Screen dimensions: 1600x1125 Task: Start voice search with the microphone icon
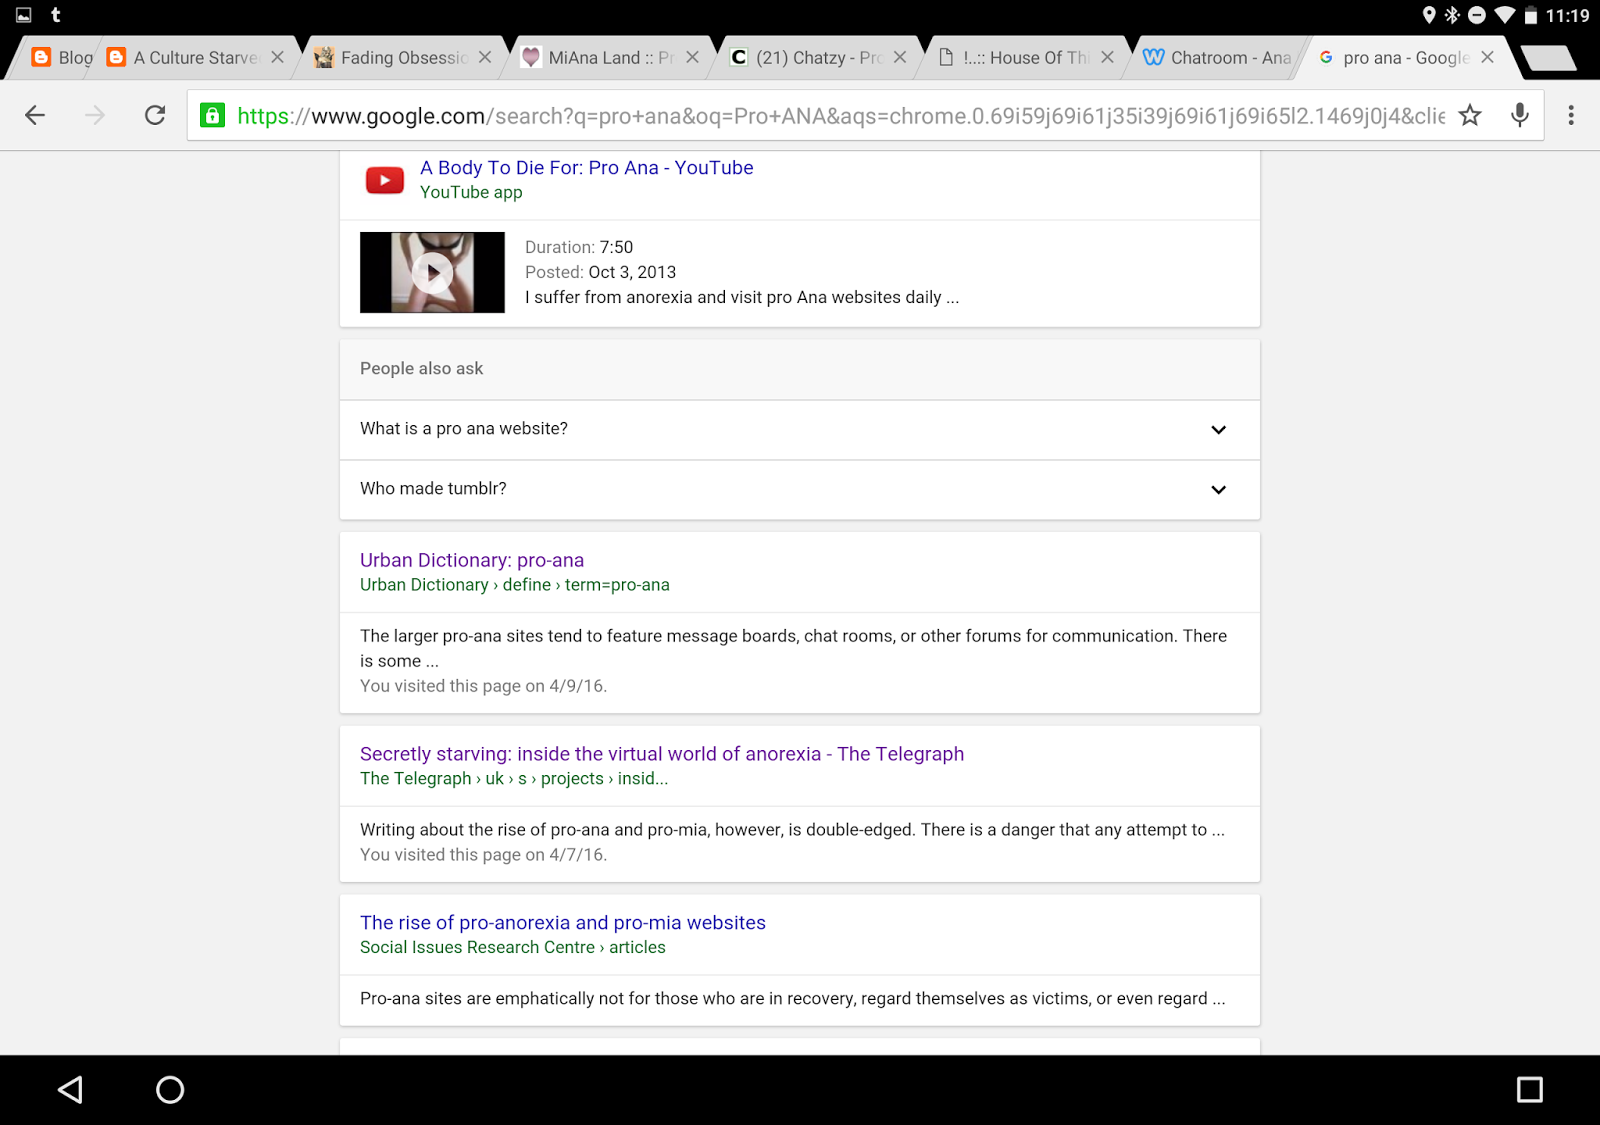tap(1520, 115)
